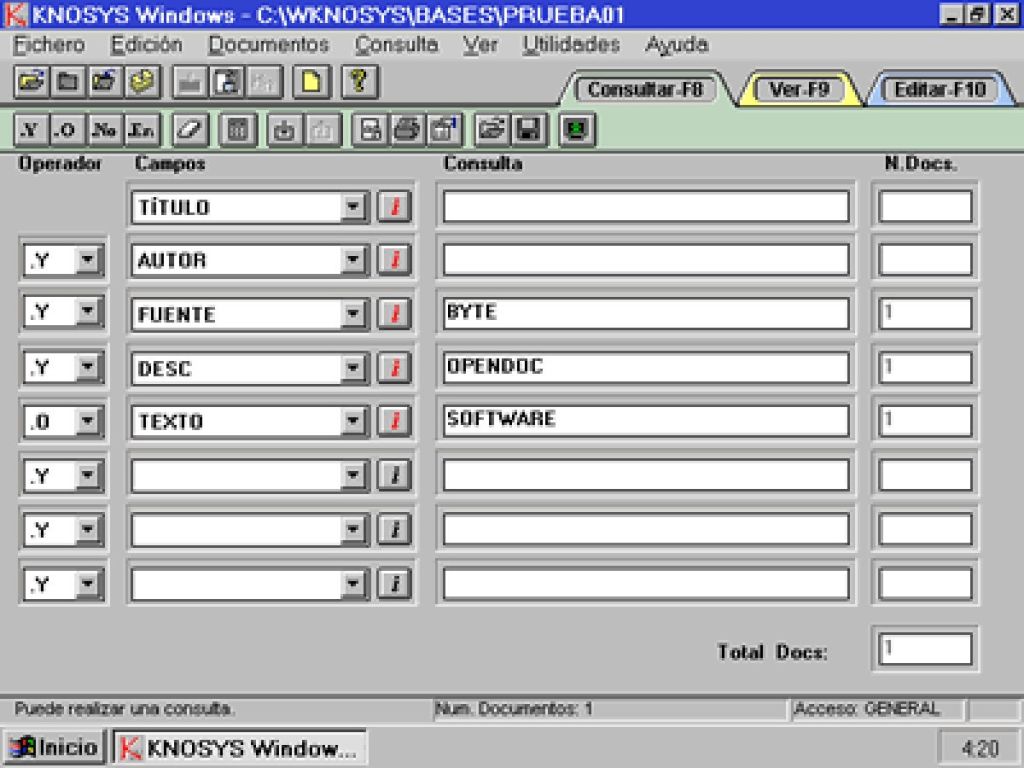Click the eraser icon to clear query
The image size is (1024, 768).
pos(189,130)
